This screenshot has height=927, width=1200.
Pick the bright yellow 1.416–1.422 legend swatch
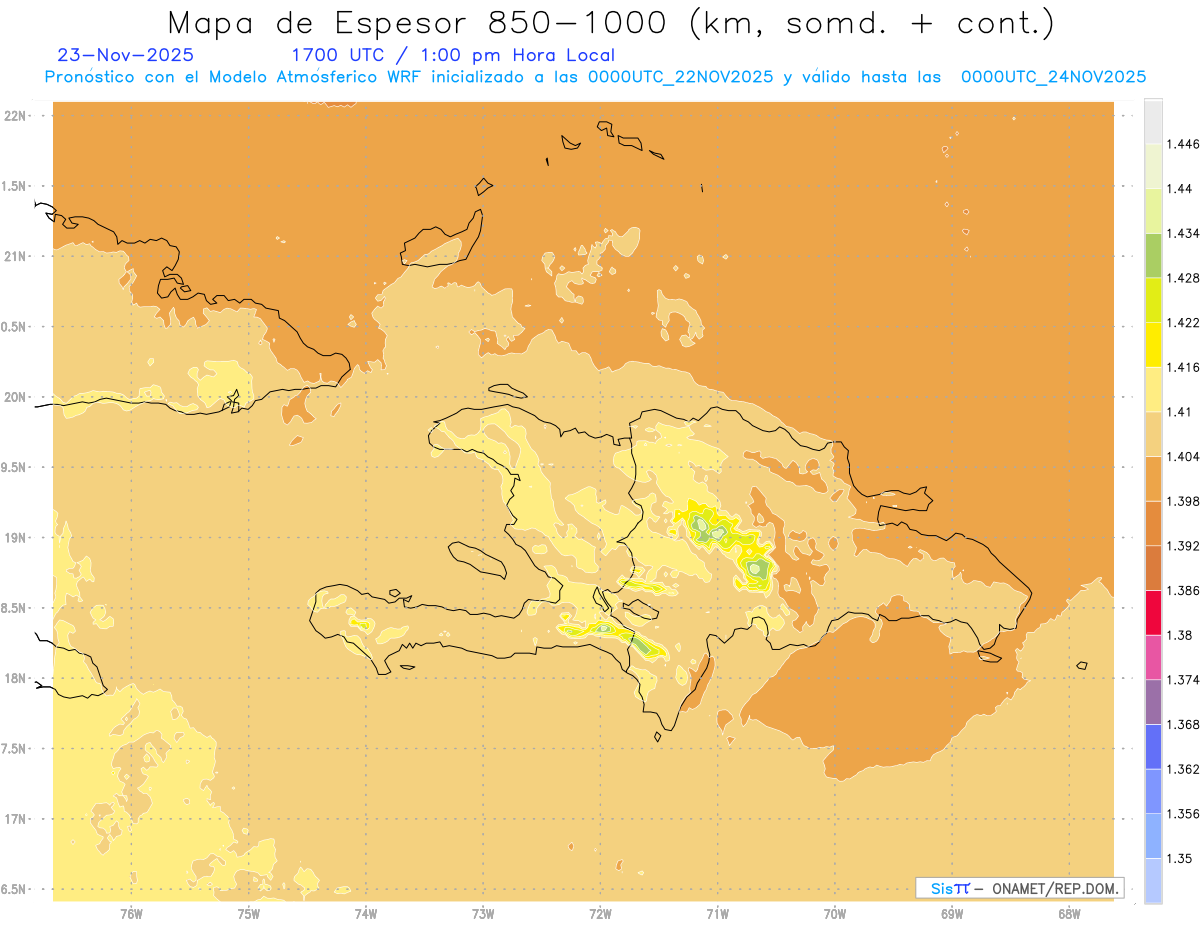[x=1153, y=345]
